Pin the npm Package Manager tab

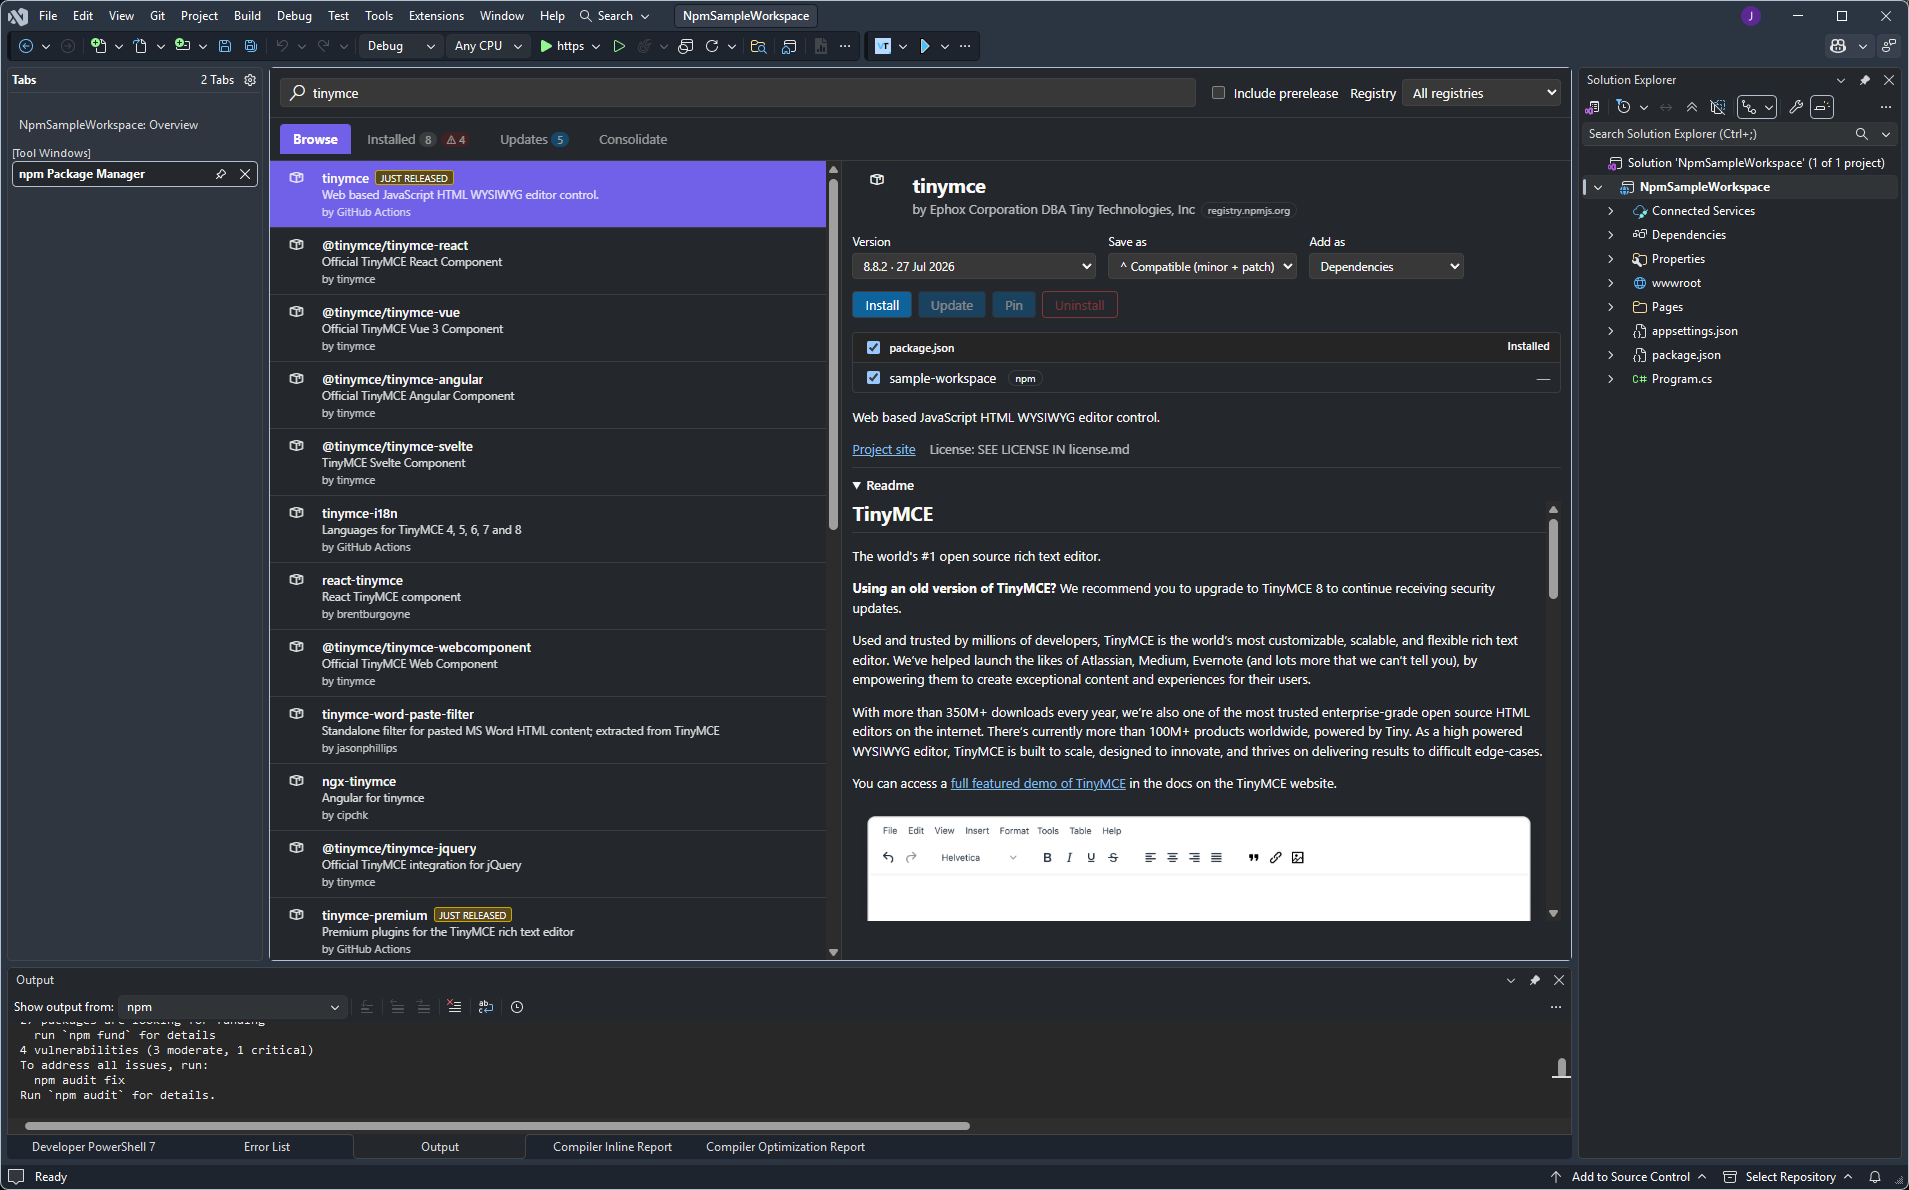221,174
